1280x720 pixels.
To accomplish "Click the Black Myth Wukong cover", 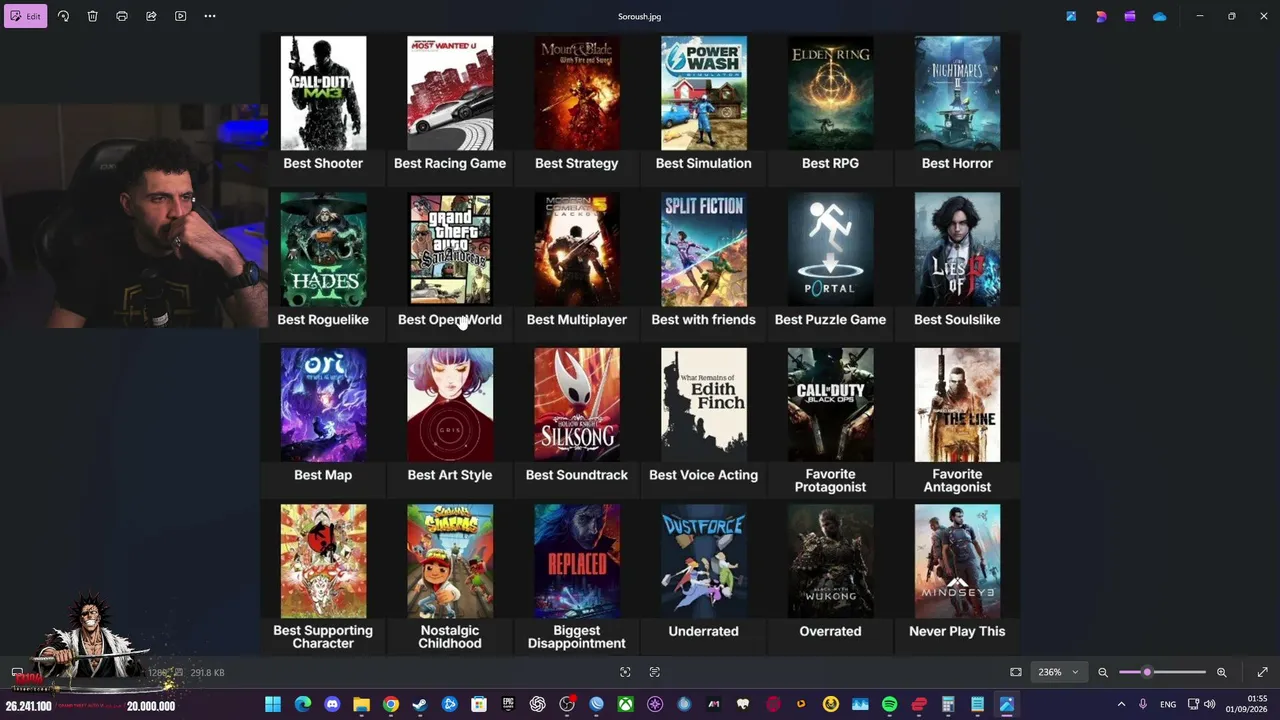I will pos(830,561).
